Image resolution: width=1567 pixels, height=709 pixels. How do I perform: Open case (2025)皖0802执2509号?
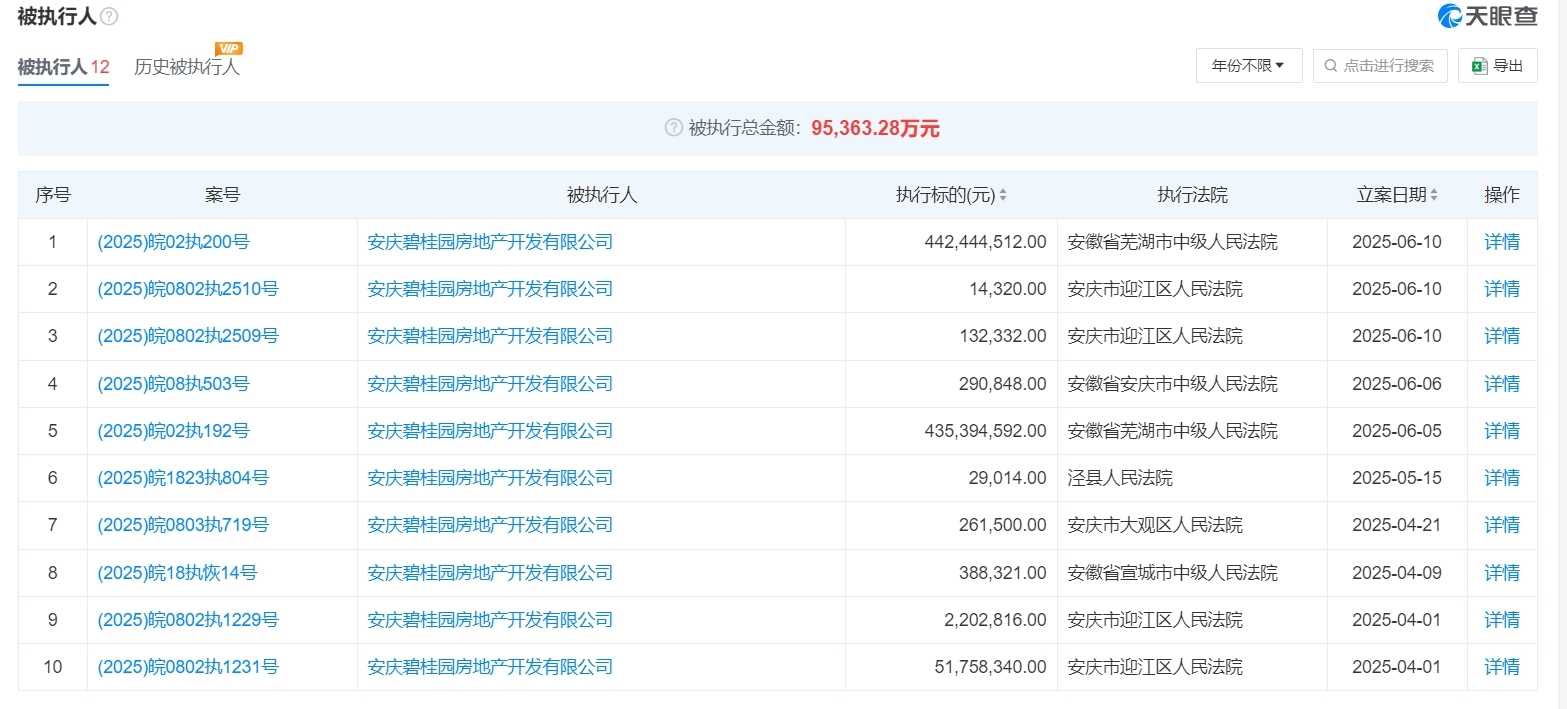coord(188,336)
